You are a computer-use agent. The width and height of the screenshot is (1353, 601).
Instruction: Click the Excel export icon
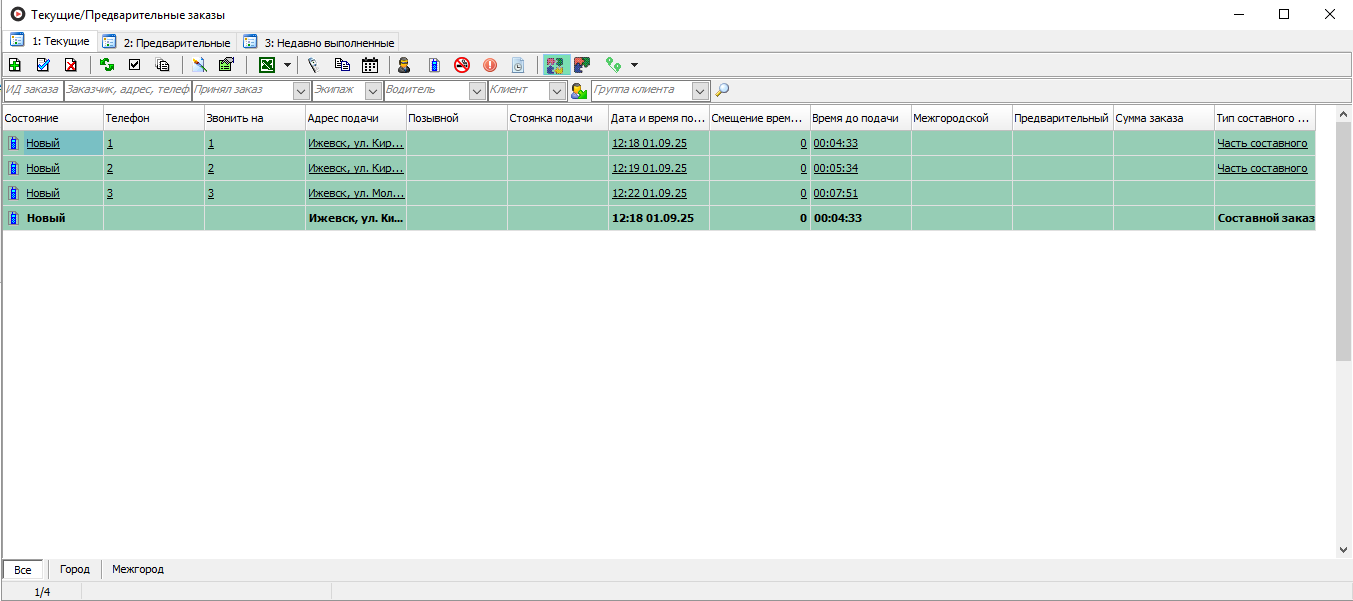click(x=266, y=65)
